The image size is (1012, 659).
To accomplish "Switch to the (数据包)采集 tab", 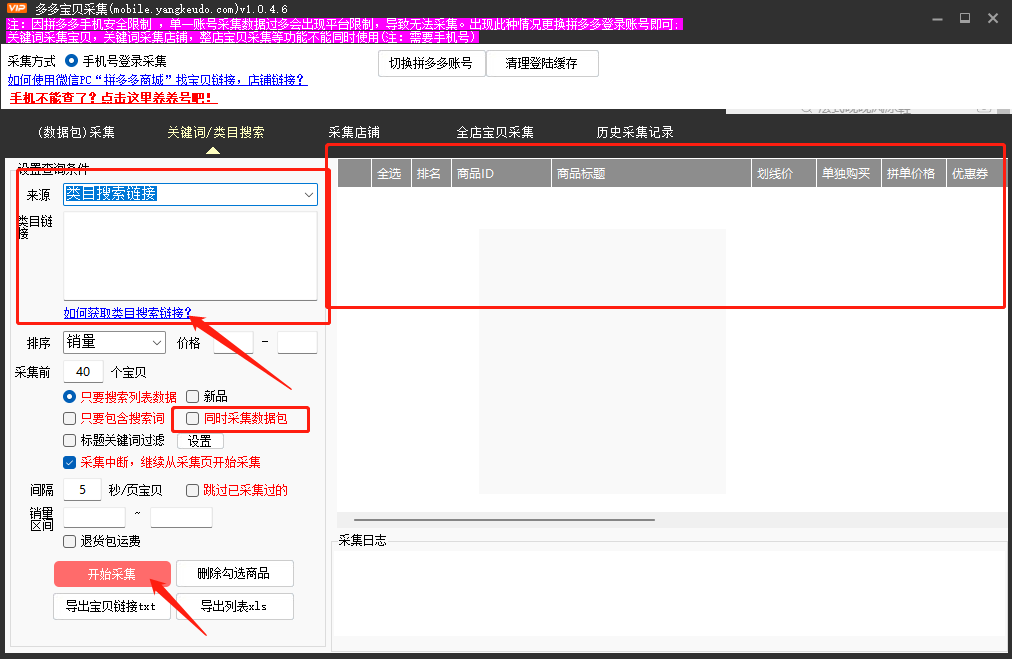I will 76,132.
